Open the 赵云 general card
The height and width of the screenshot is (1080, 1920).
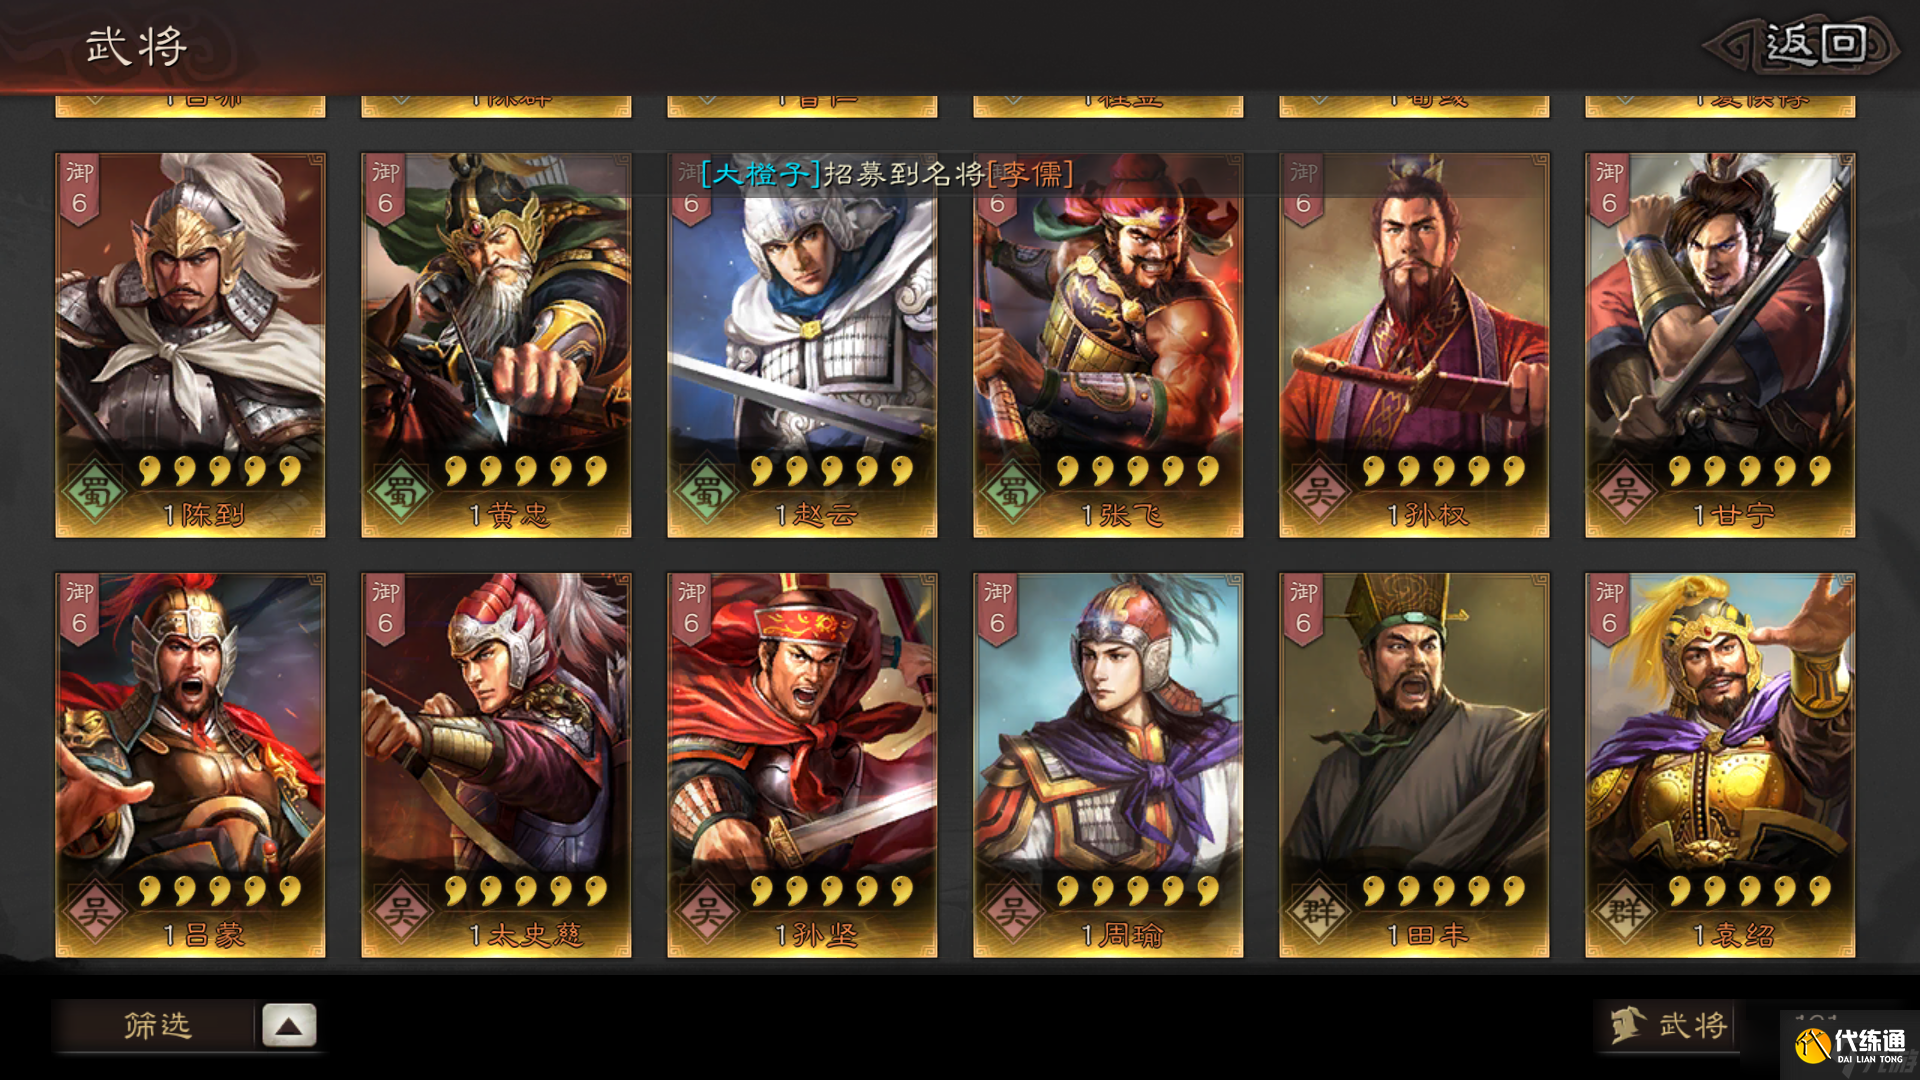point(802,345)
